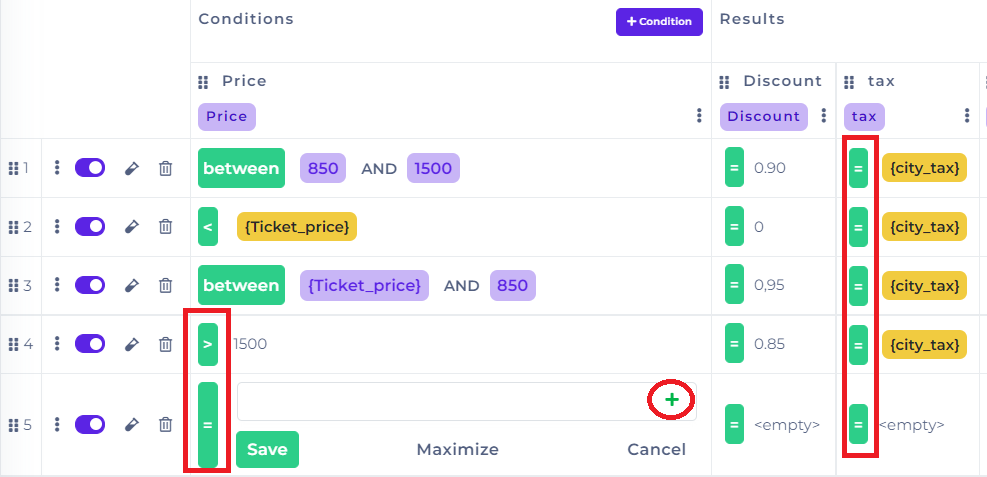The image size is (987, 477).
Task: Turn off the row 5 toggle
Action: (90, 424)
